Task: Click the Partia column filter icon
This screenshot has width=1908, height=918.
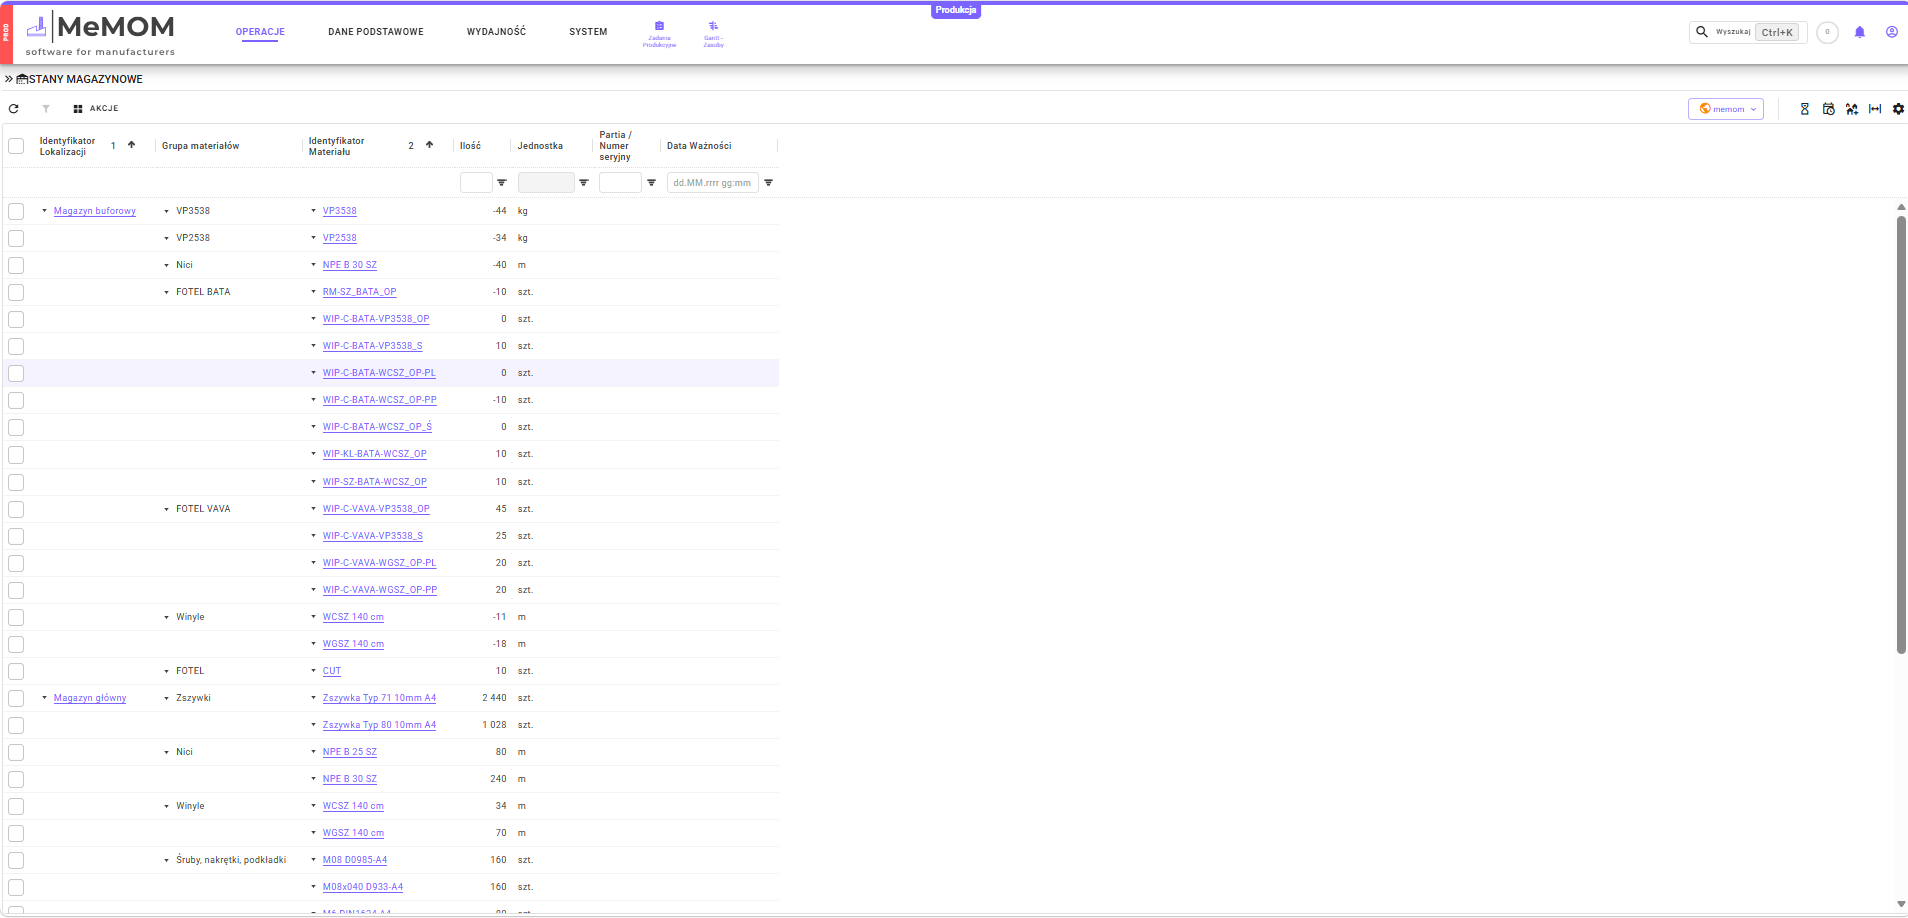Action: click(652, 183)
